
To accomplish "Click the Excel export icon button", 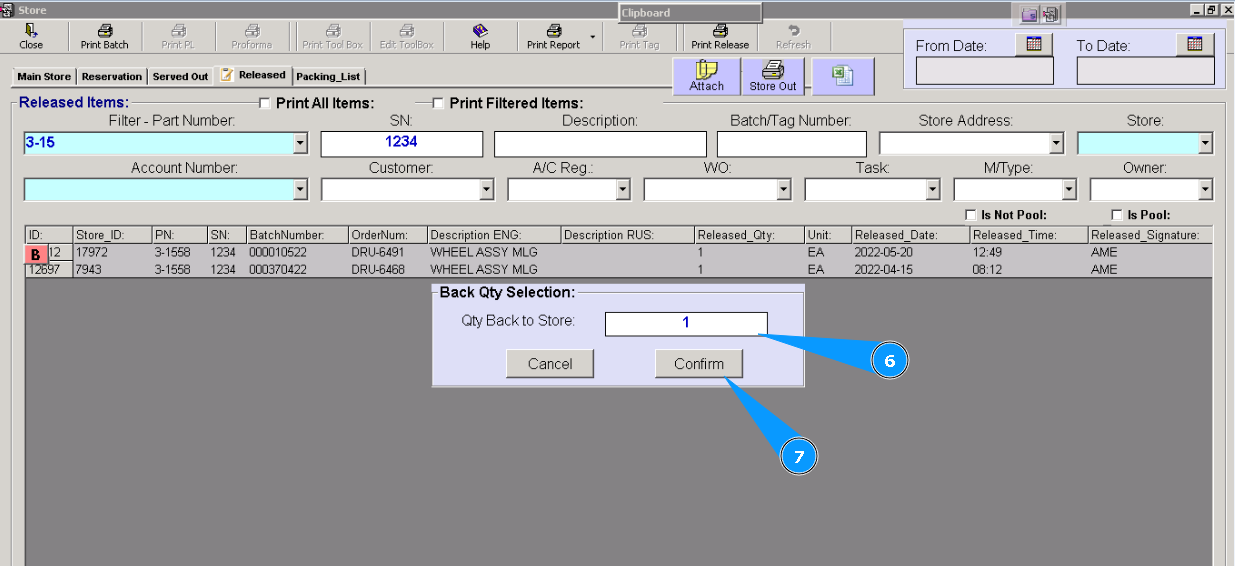I will (x=843, y=76).
